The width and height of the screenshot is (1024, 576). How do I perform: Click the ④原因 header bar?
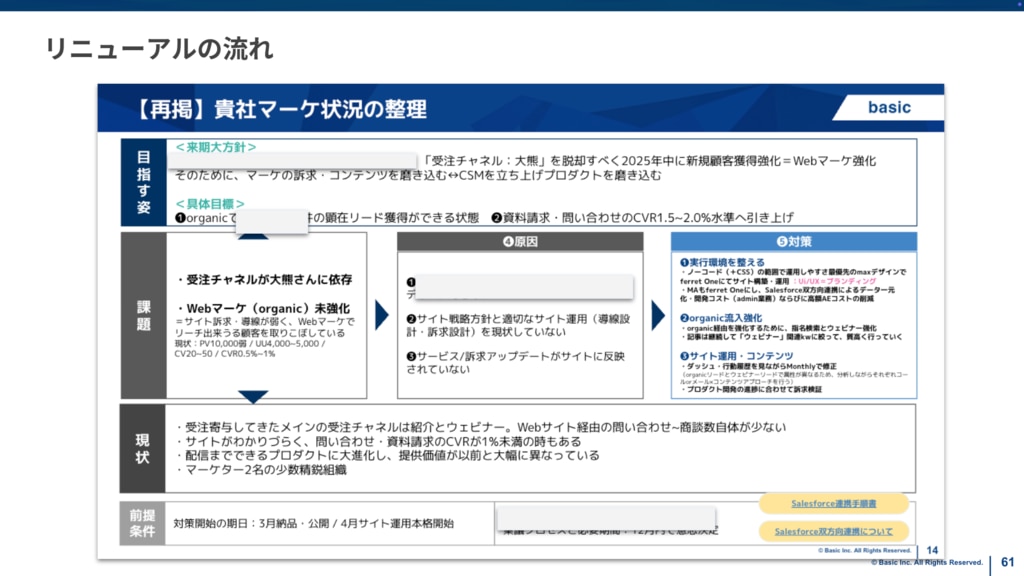pos(520,242)
